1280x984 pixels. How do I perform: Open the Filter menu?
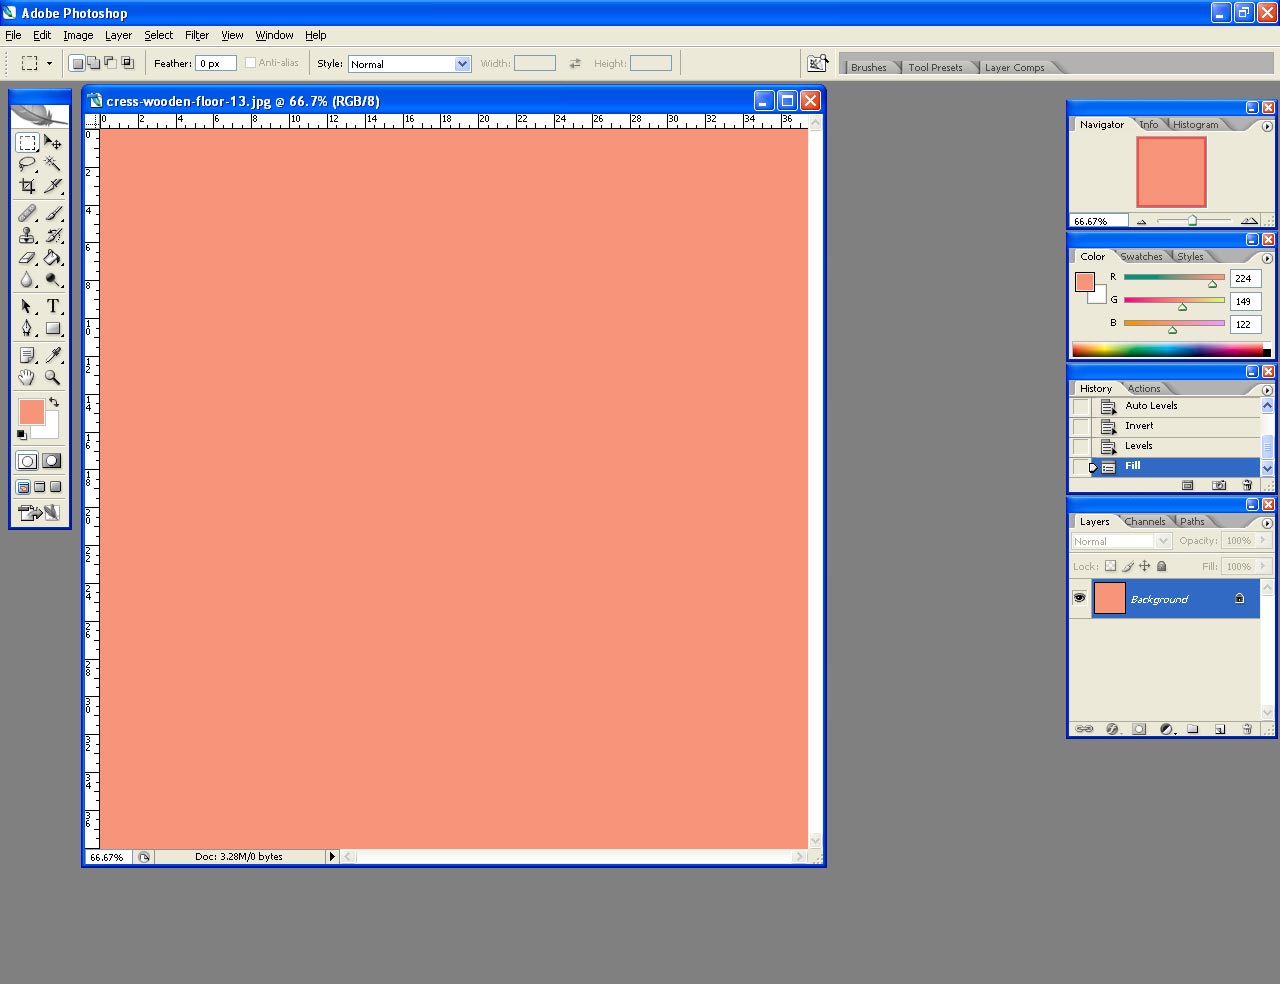196,35
